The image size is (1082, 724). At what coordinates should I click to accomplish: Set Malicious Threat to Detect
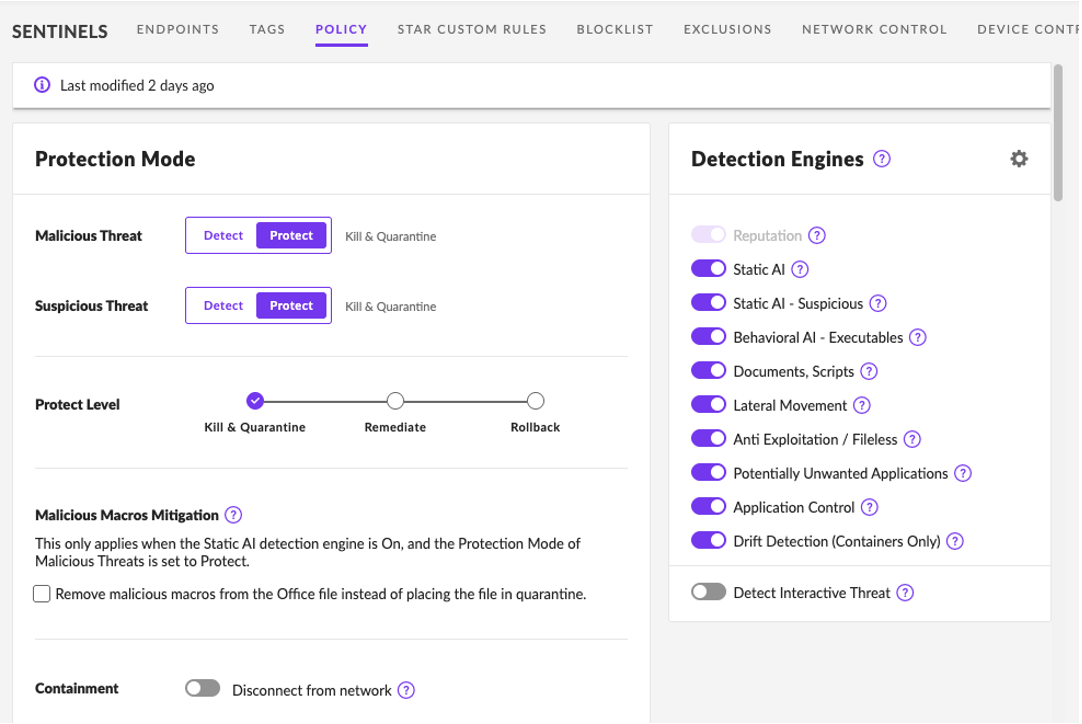pos(223,236)
